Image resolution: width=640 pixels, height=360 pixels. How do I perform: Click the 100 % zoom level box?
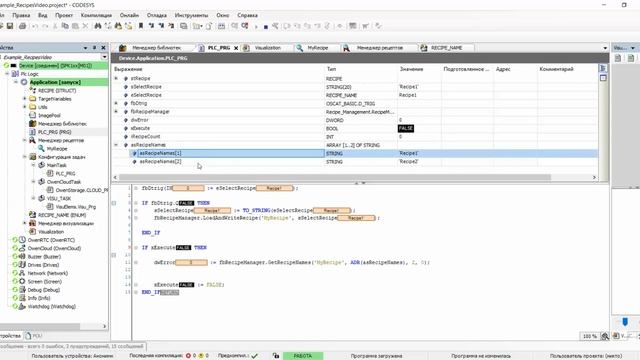[x=589, y=336]
